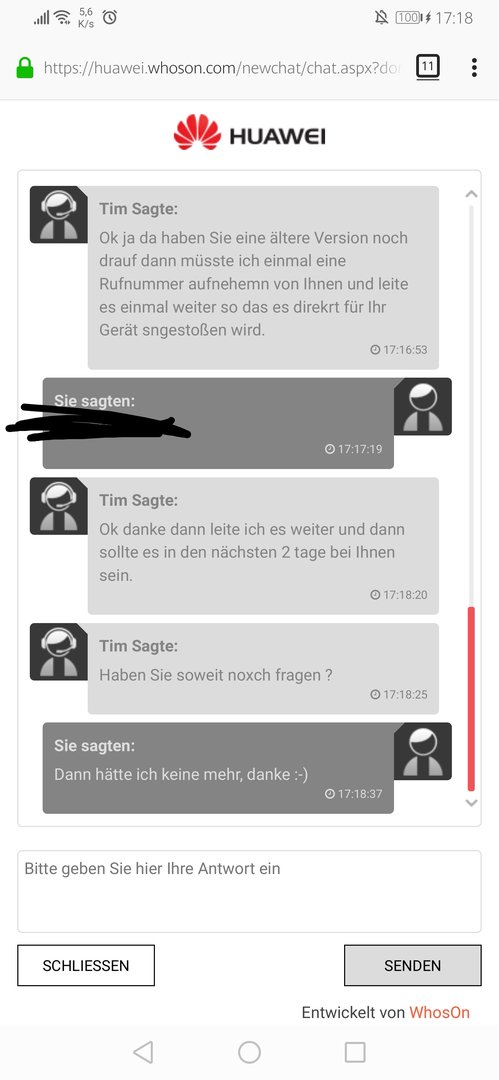499x1080 pixels.
Task: Tap the Android back navigation triangle
Action: tap(143, 1052)
